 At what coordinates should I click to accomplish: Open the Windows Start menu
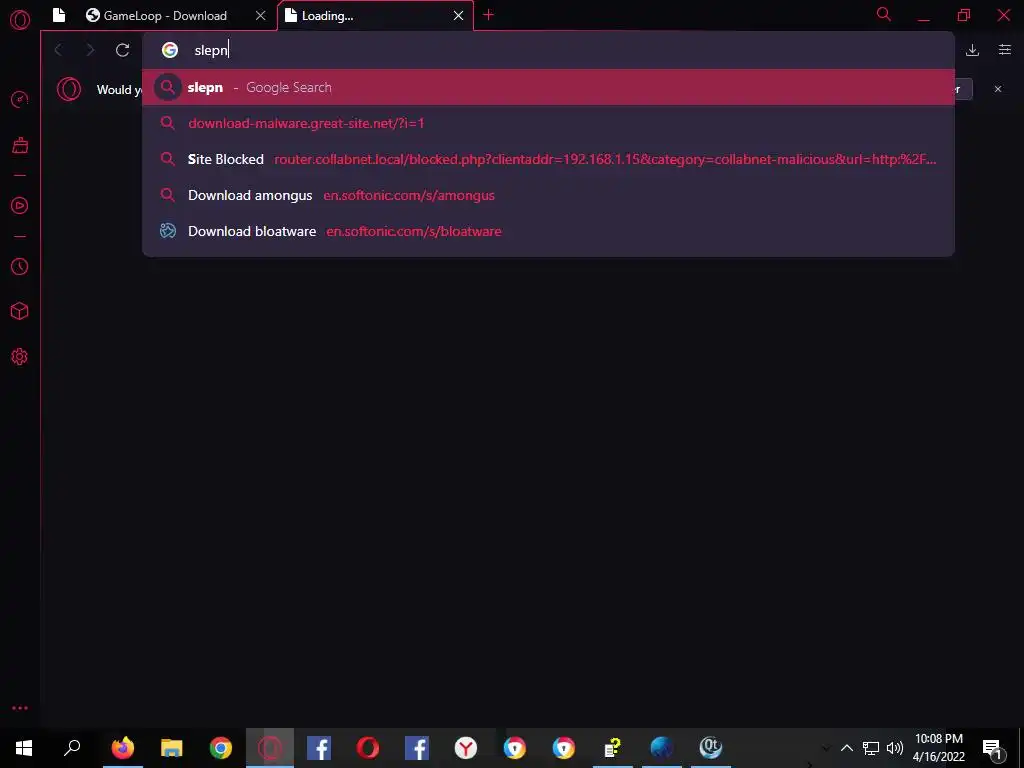[24, 748]
